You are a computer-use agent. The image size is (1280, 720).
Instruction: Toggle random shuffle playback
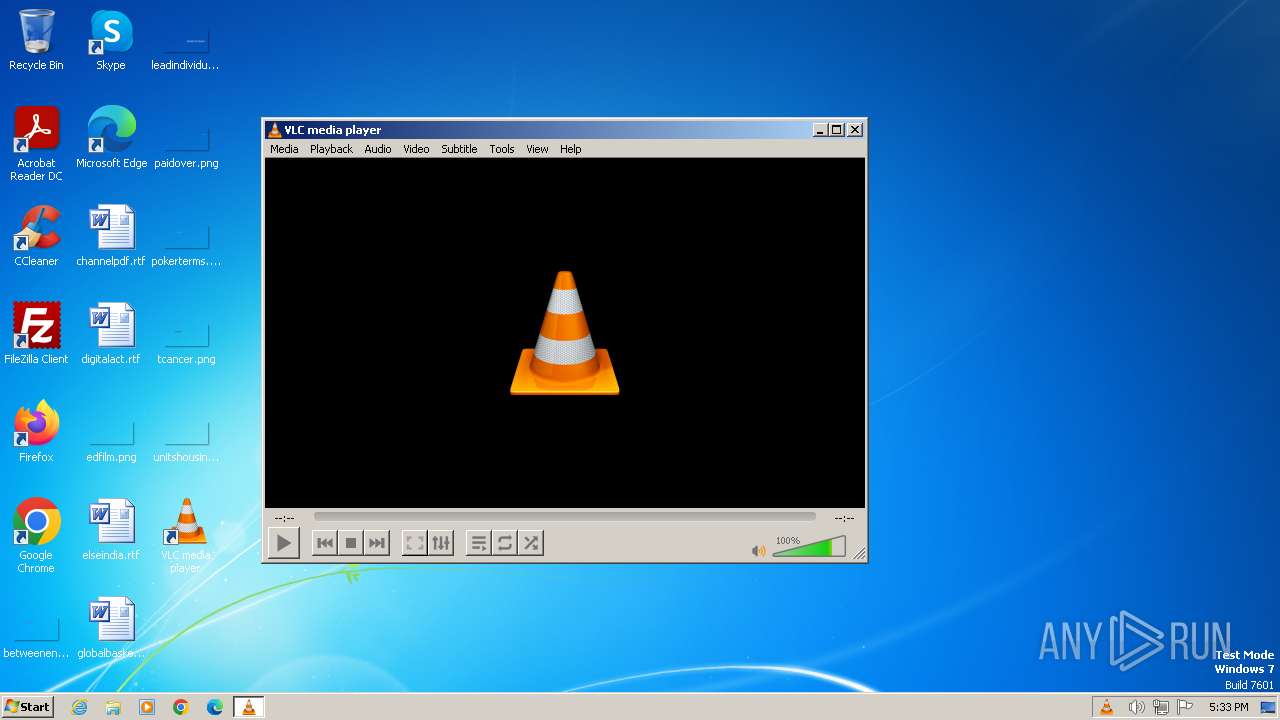pyautogui.click(x=531, y=543)
